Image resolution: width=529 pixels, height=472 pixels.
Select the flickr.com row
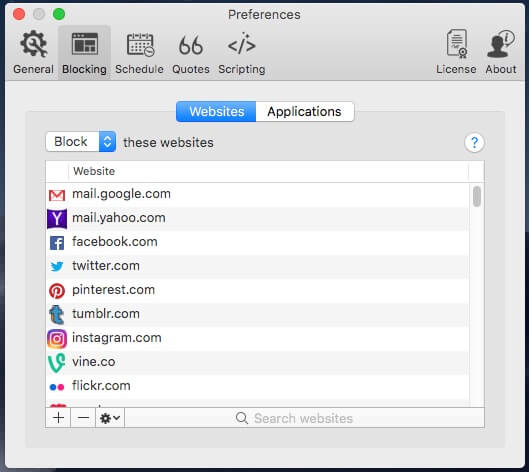point(257,386)
